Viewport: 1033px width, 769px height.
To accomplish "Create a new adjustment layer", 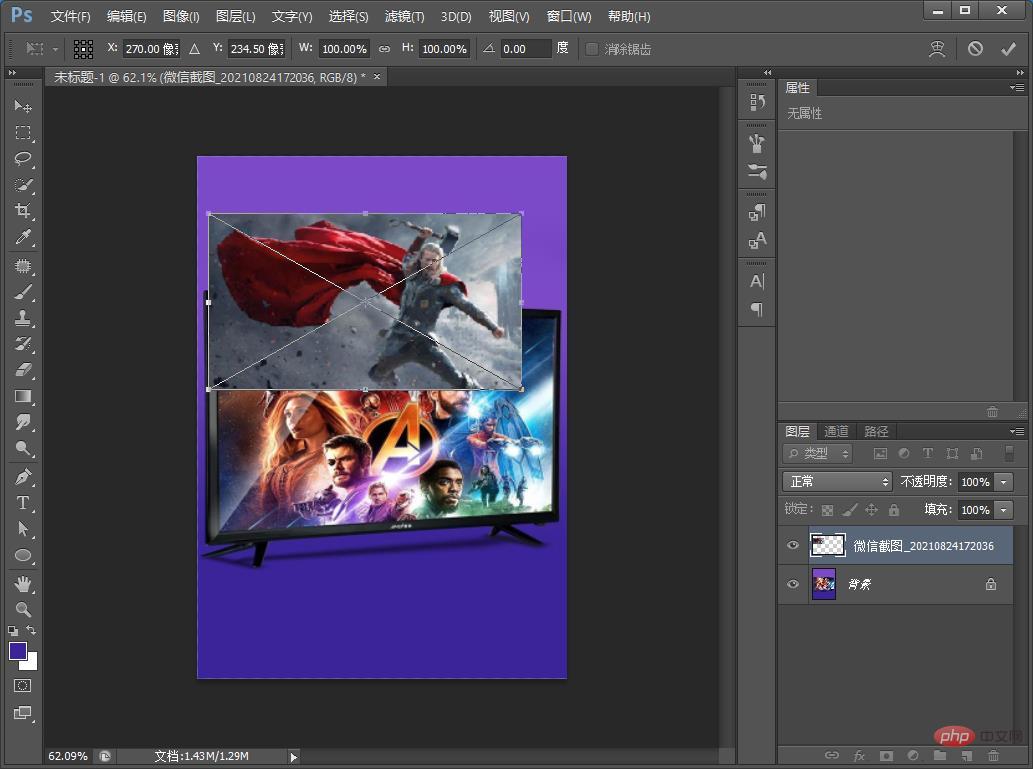I will click(x=913, y=755).
